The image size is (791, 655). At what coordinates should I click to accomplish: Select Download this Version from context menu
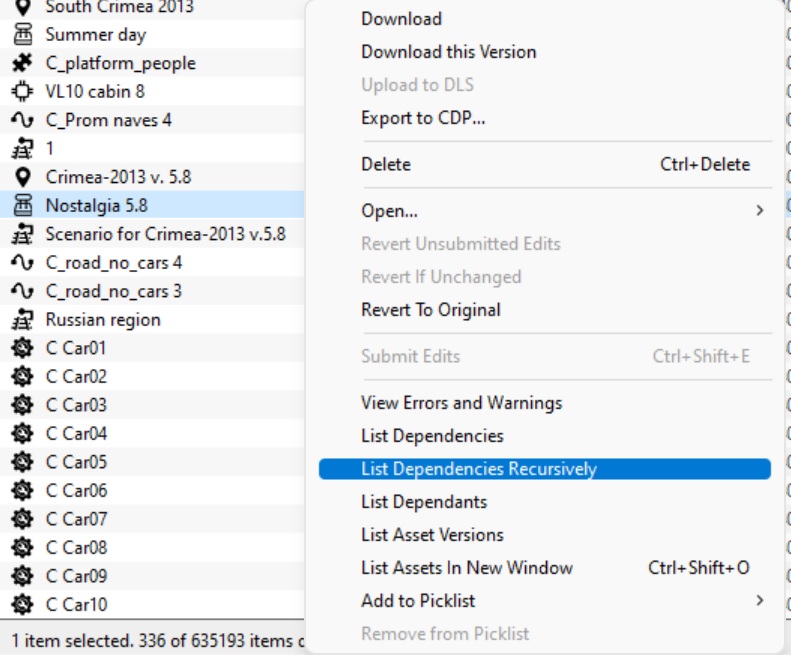point(448,52)
